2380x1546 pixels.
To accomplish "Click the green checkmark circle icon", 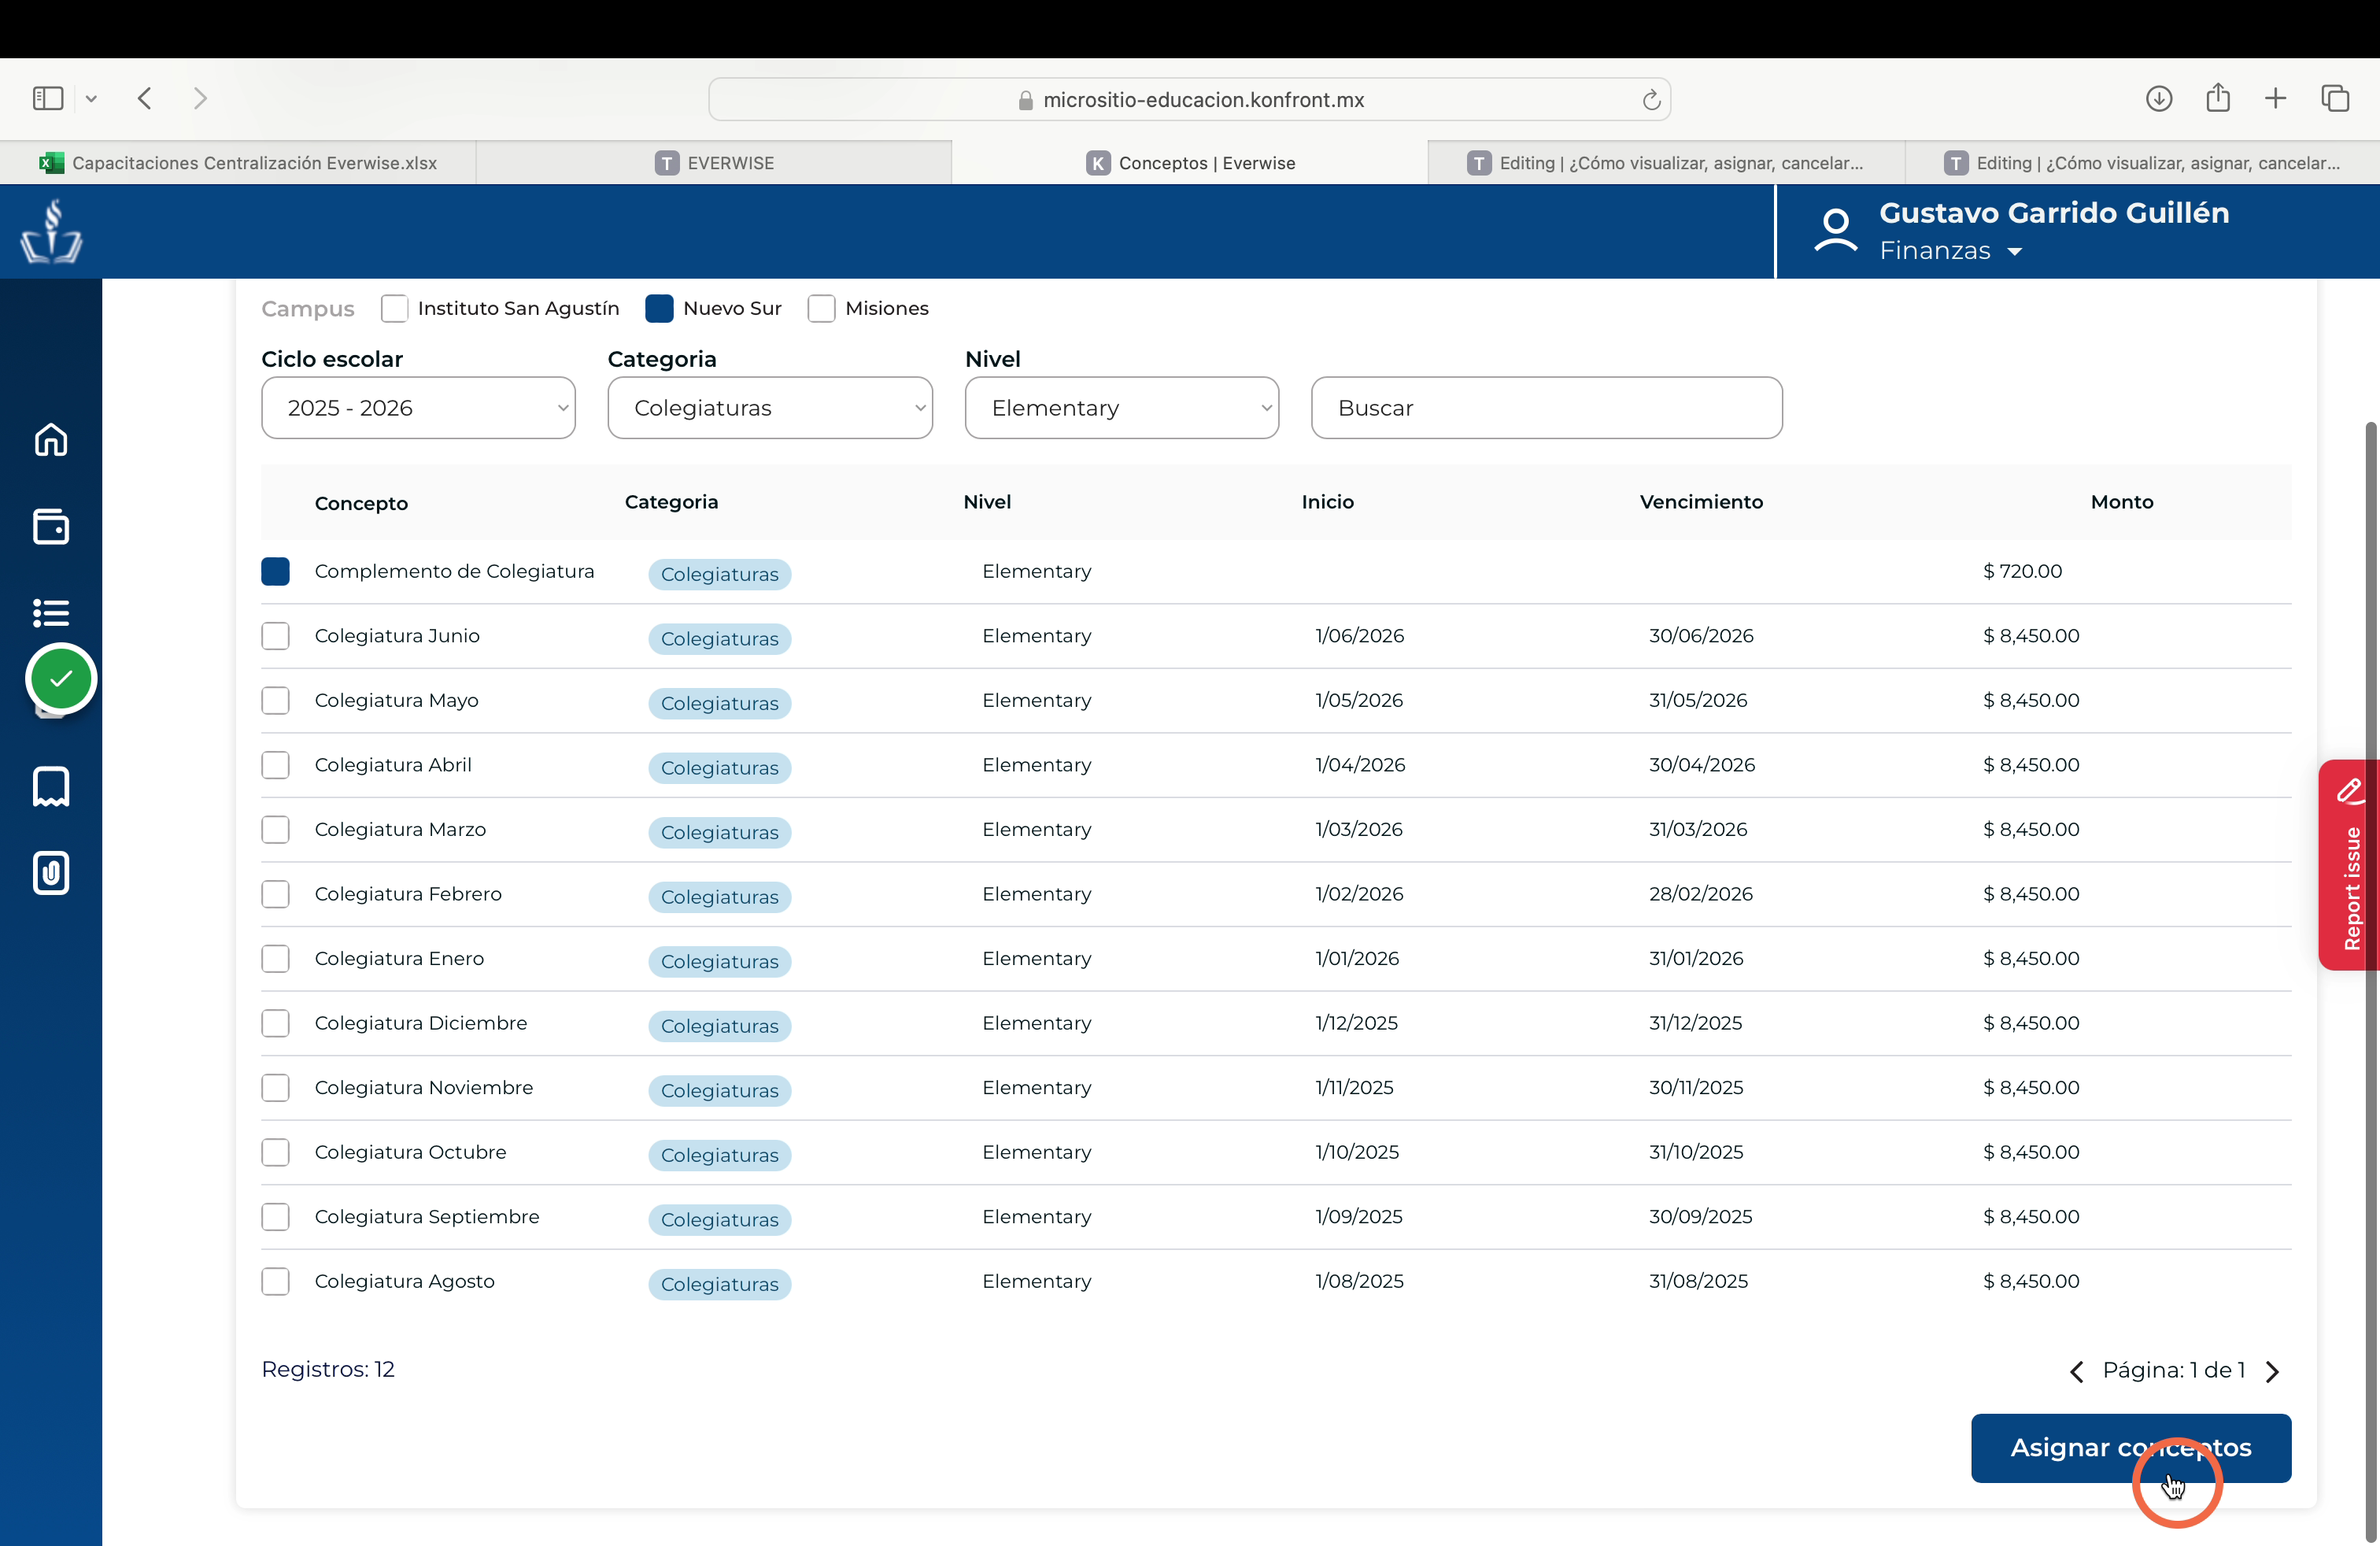I will pyautogui.click(x=61, y=679).
